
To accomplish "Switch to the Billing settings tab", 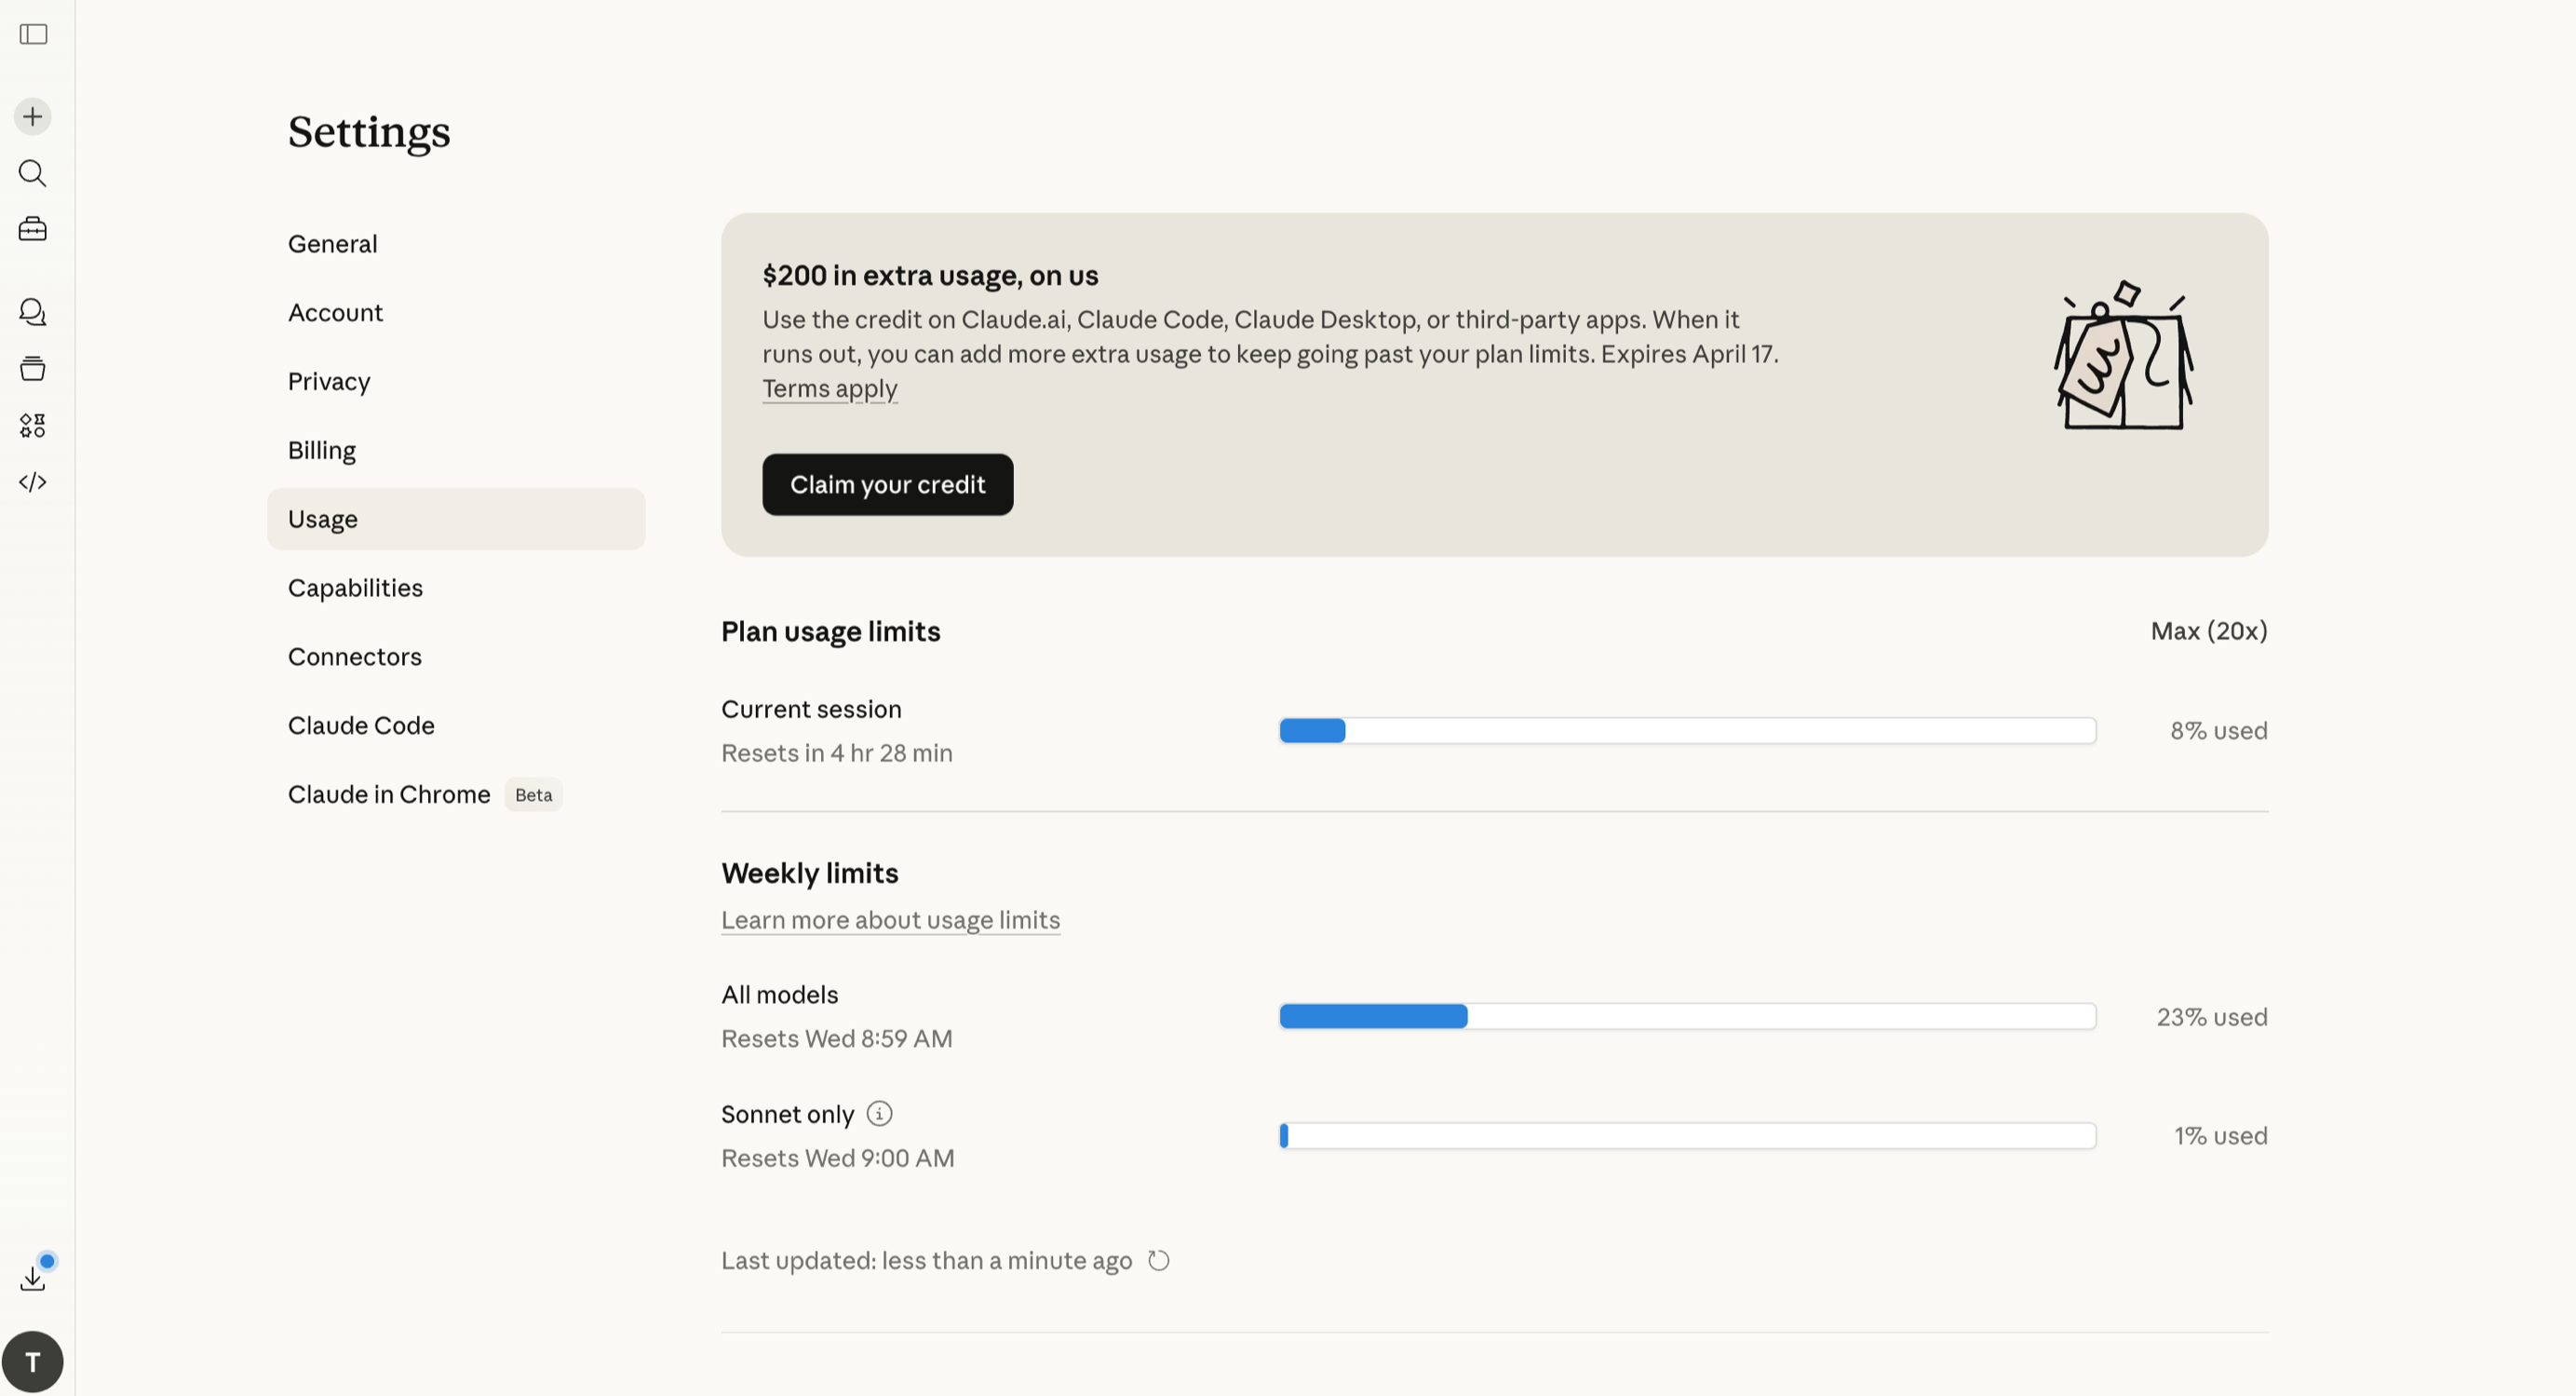I will point(322,450).
